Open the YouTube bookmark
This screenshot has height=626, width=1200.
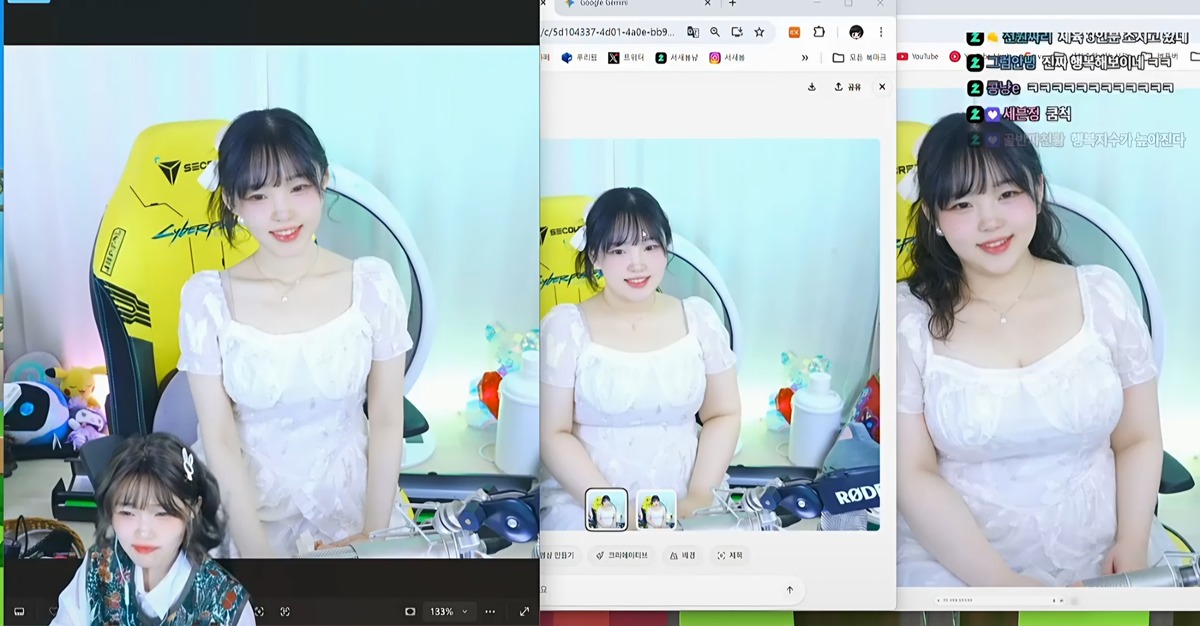pos(918,57)
